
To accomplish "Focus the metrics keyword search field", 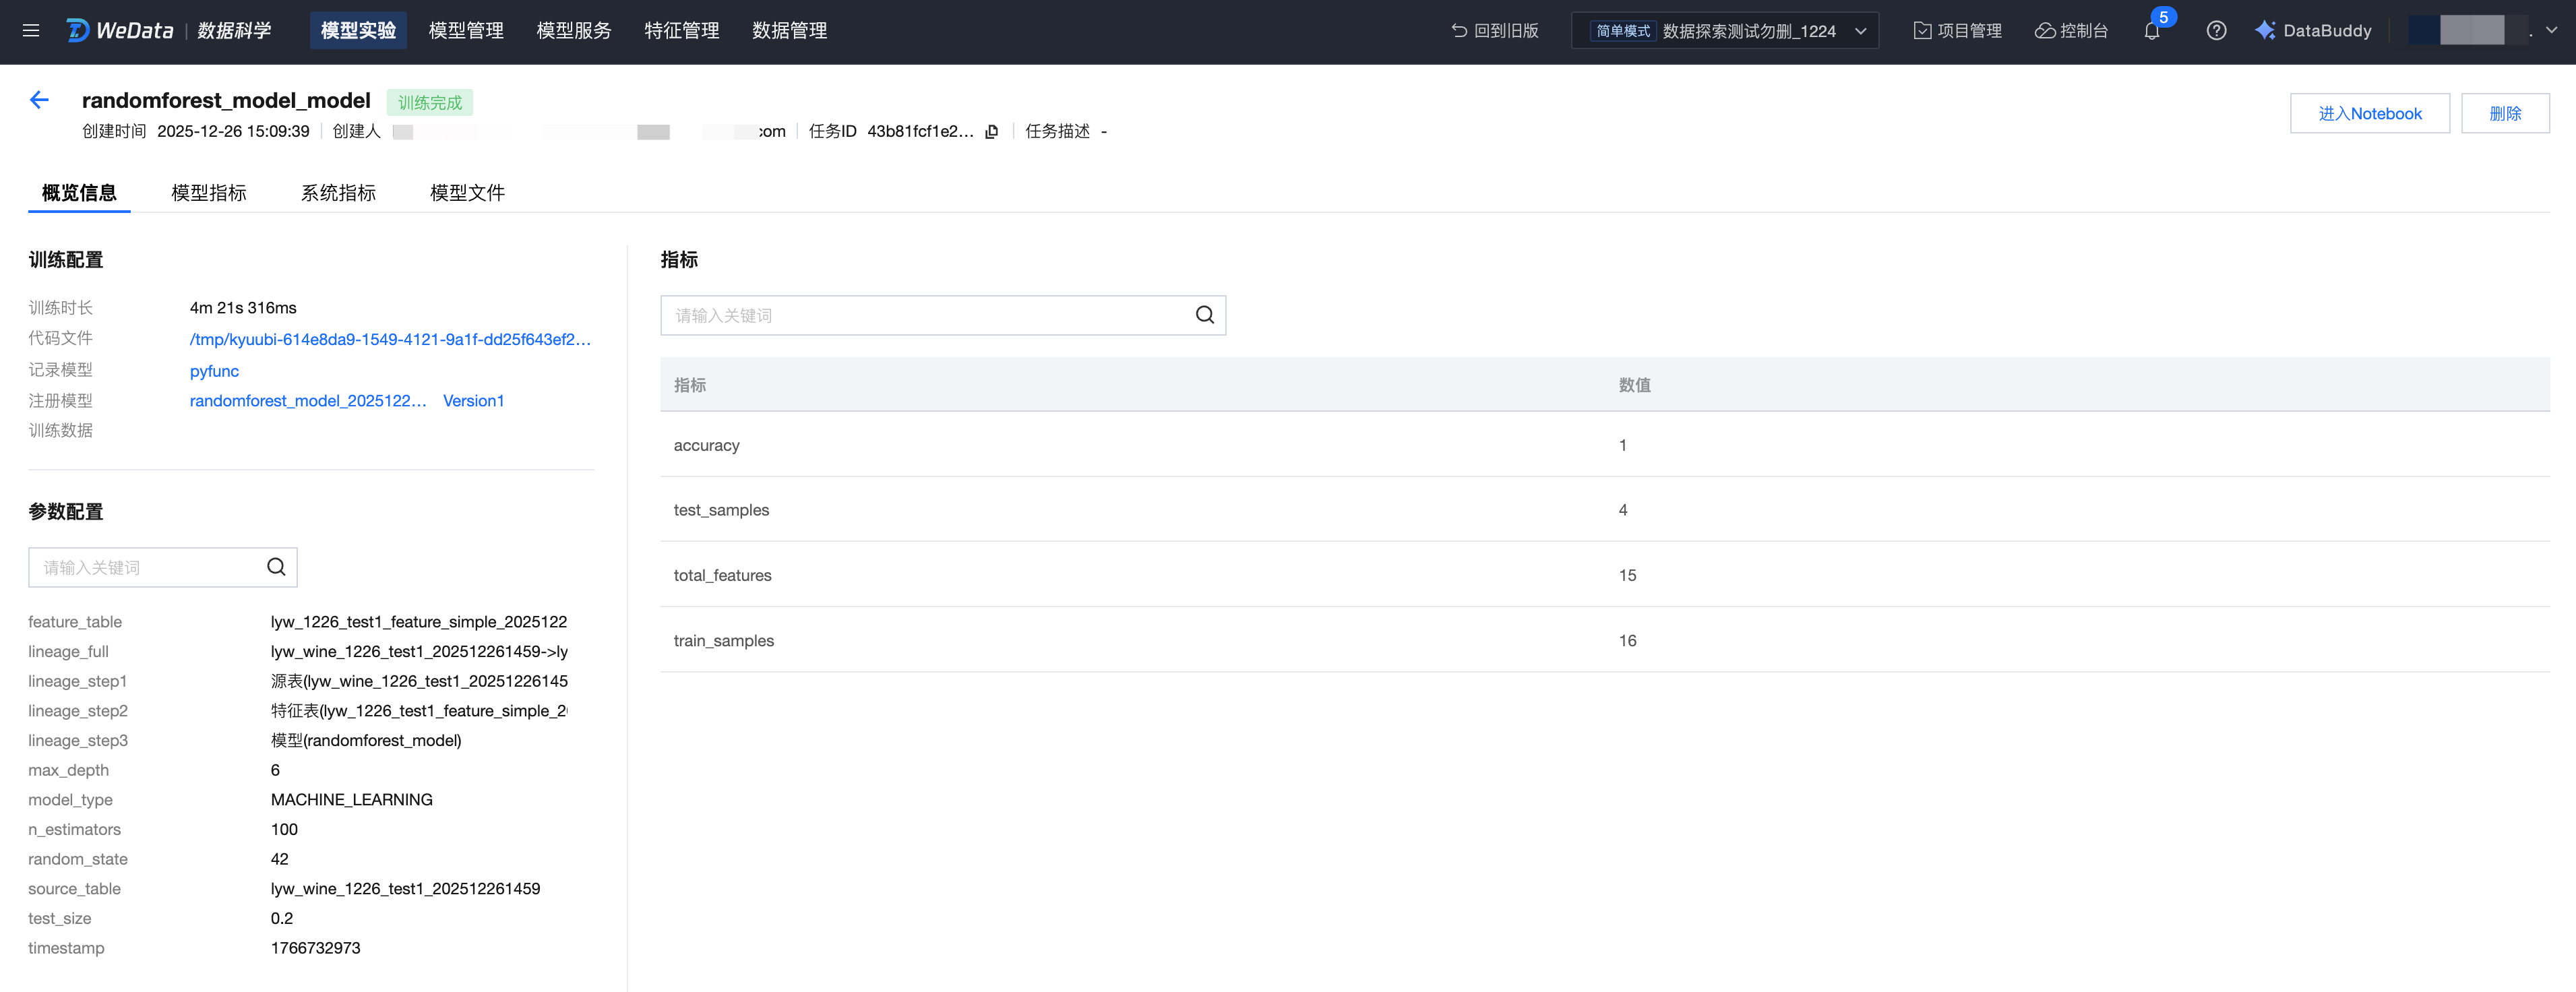I will (x=925, y=315).
